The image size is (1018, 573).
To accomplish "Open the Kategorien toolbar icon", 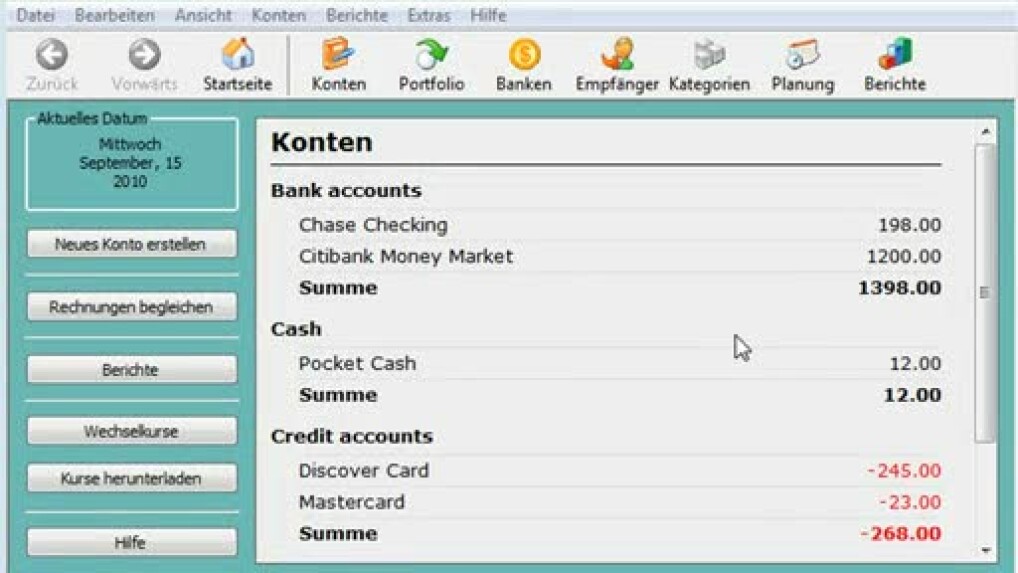I will (709, 56).
